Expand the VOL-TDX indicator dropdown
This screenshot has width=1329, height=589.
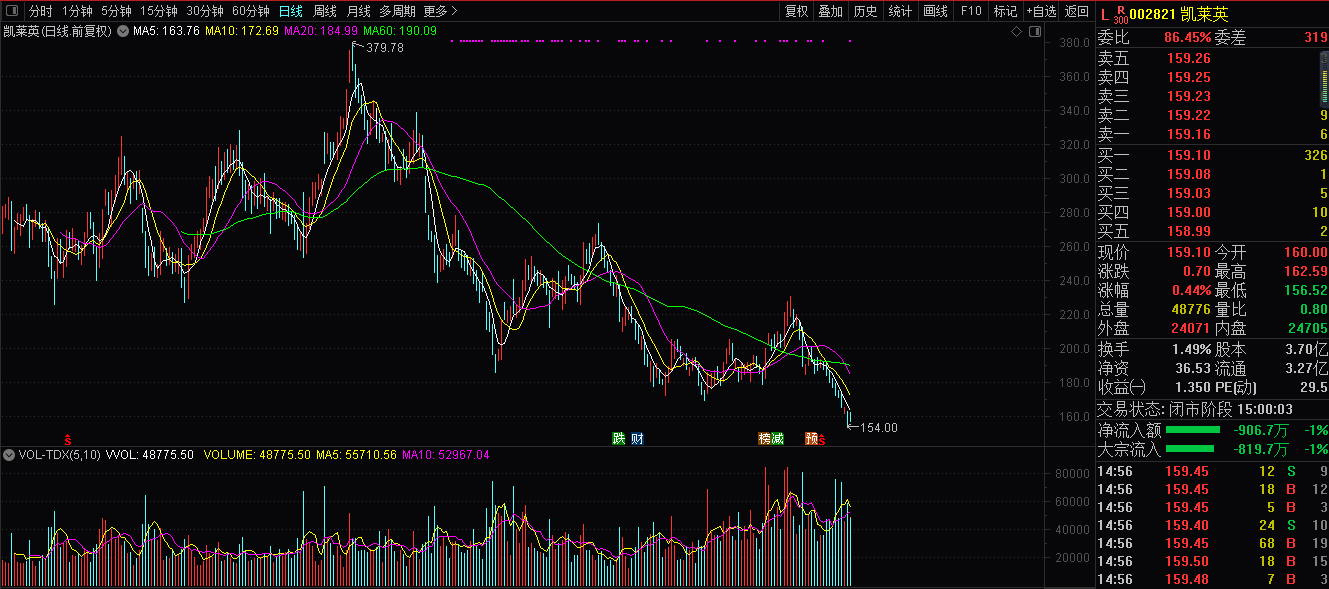point(9,455)
